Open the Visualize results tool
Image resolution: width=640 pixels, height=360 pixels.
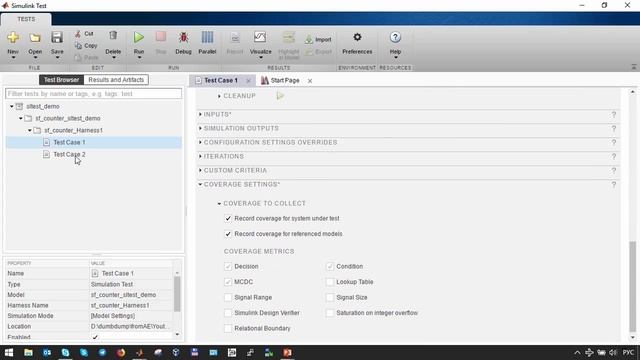(x=260, y=38)
